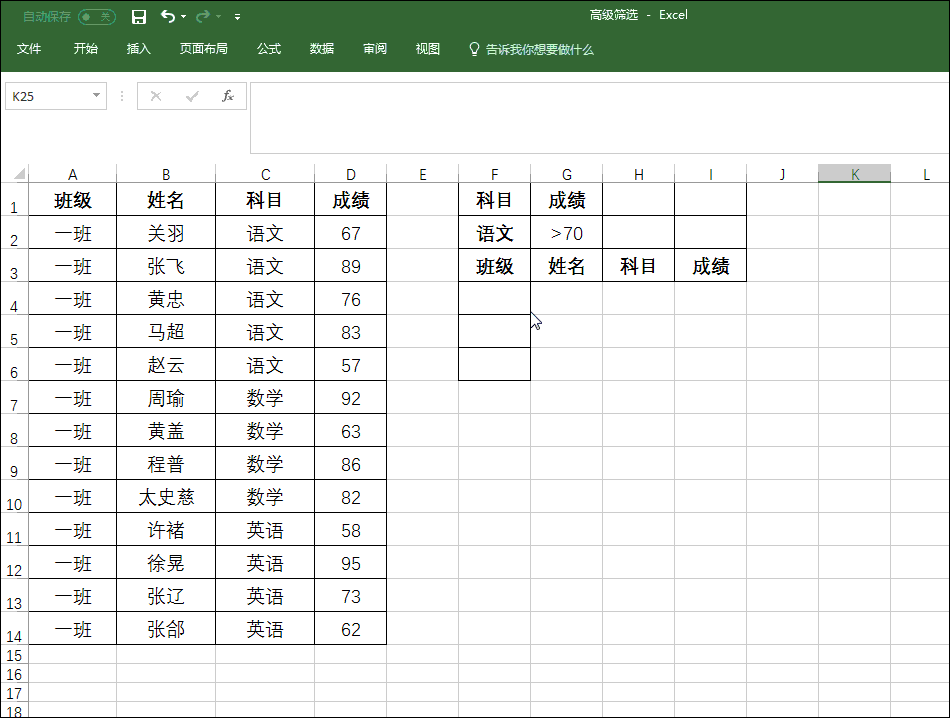Click cell with name 张辽
The image size is (950, 718).
166,596
